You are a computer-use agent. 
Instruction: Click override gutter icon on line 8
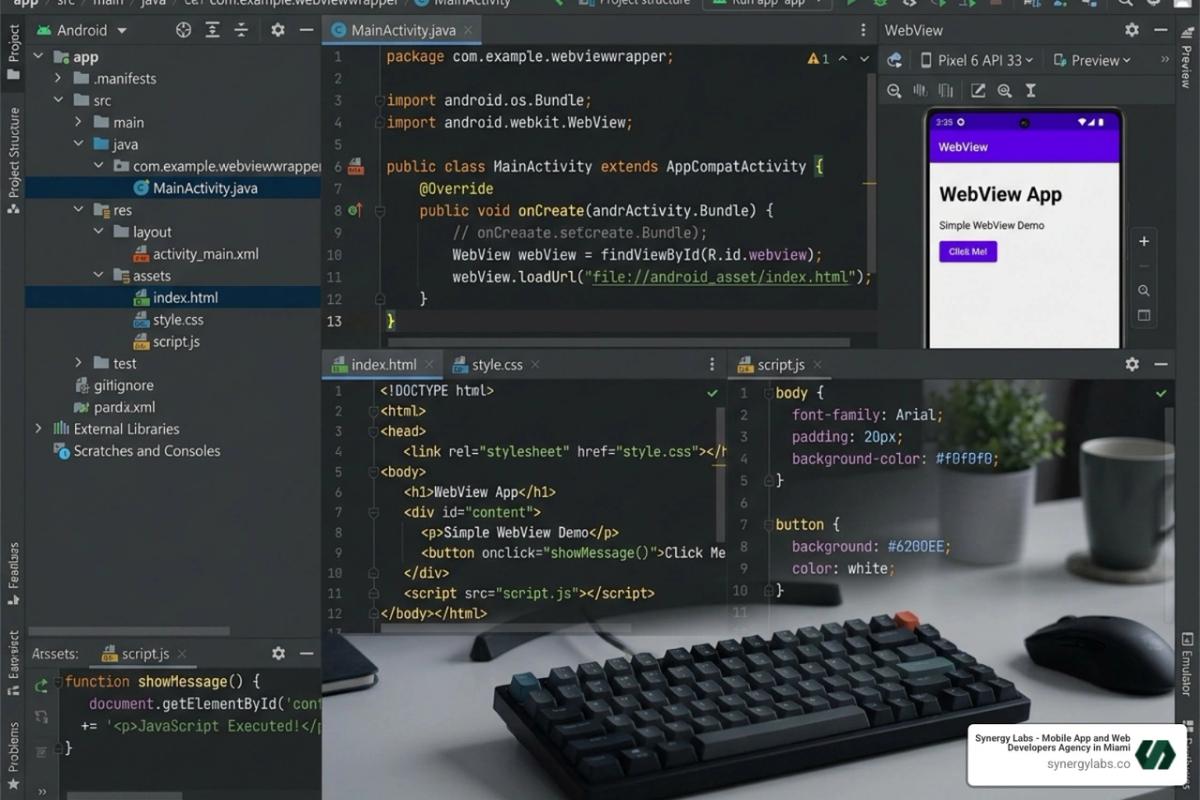click(x=354, y=210)
